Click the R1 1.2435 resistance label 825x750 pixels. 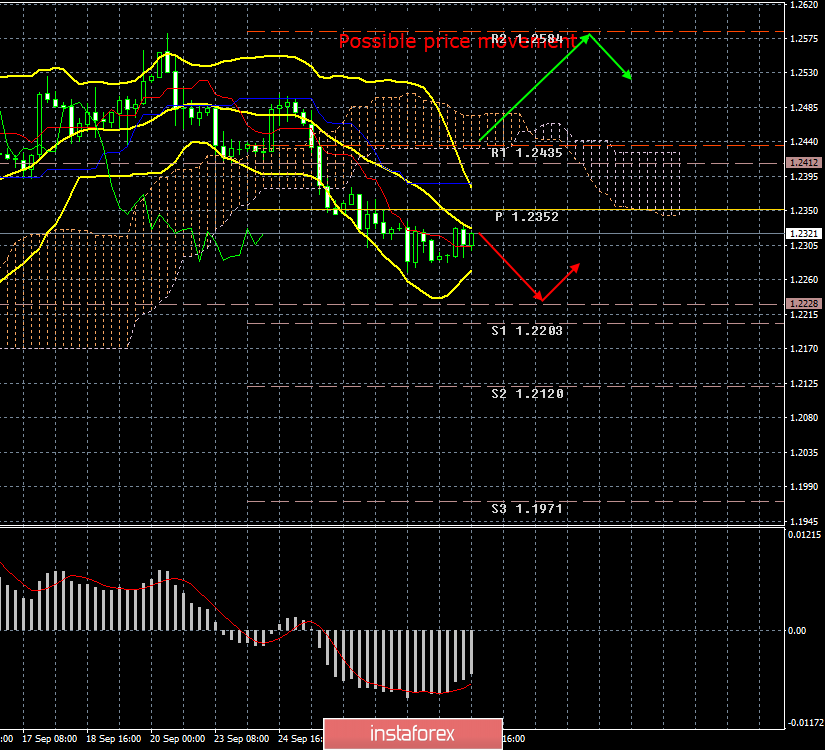[527, 153]
